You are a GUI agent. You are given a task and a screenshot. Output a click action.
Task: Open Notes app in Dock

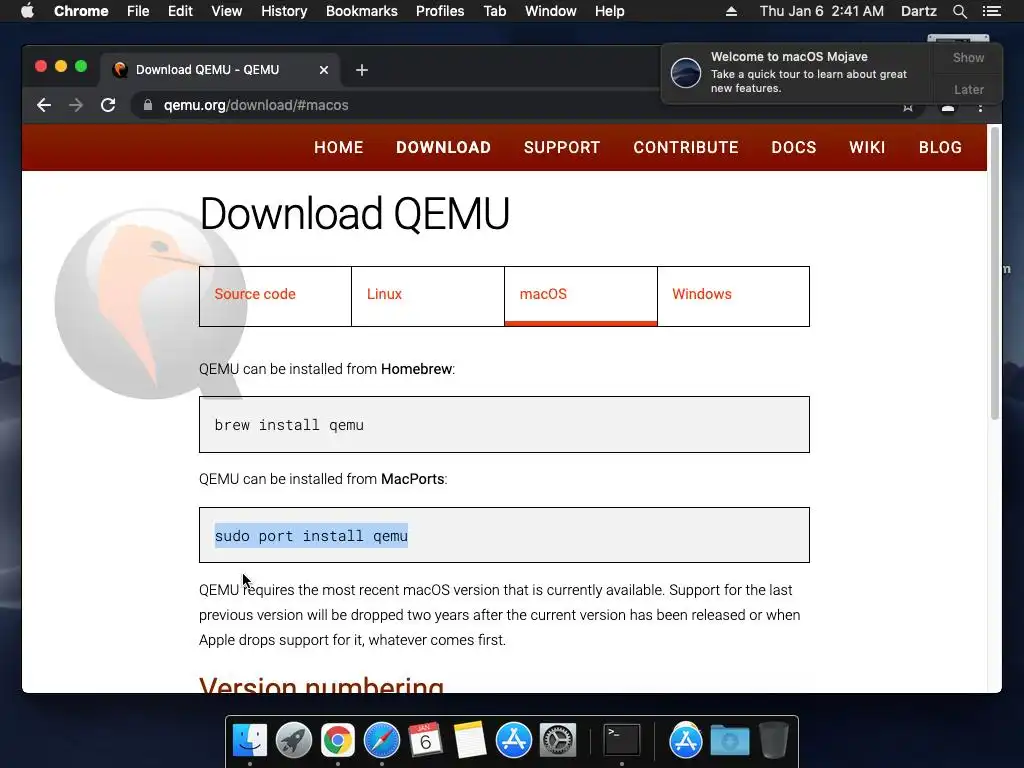(470, 741)
